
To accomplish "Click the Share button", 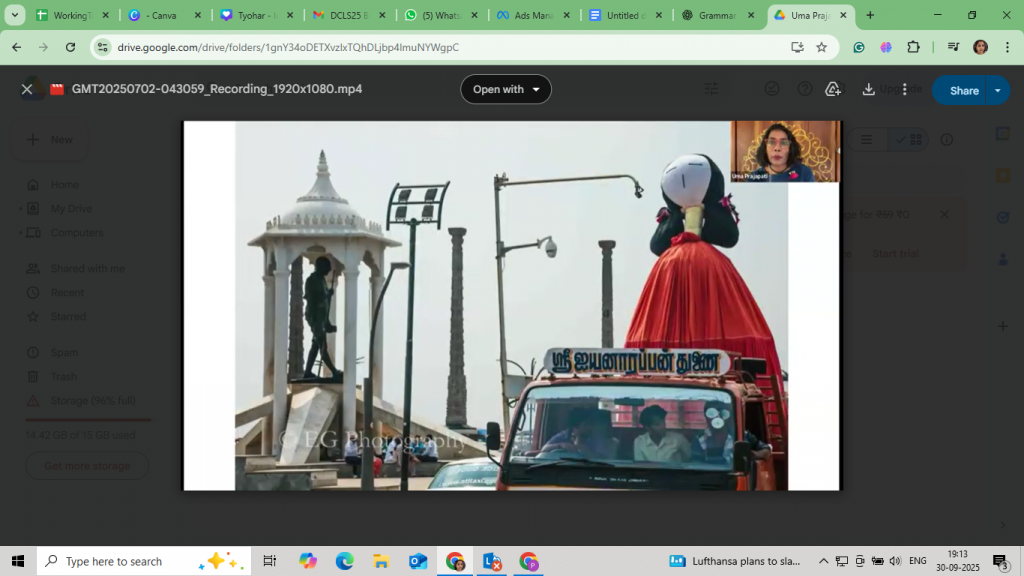I will click(963, 90).
